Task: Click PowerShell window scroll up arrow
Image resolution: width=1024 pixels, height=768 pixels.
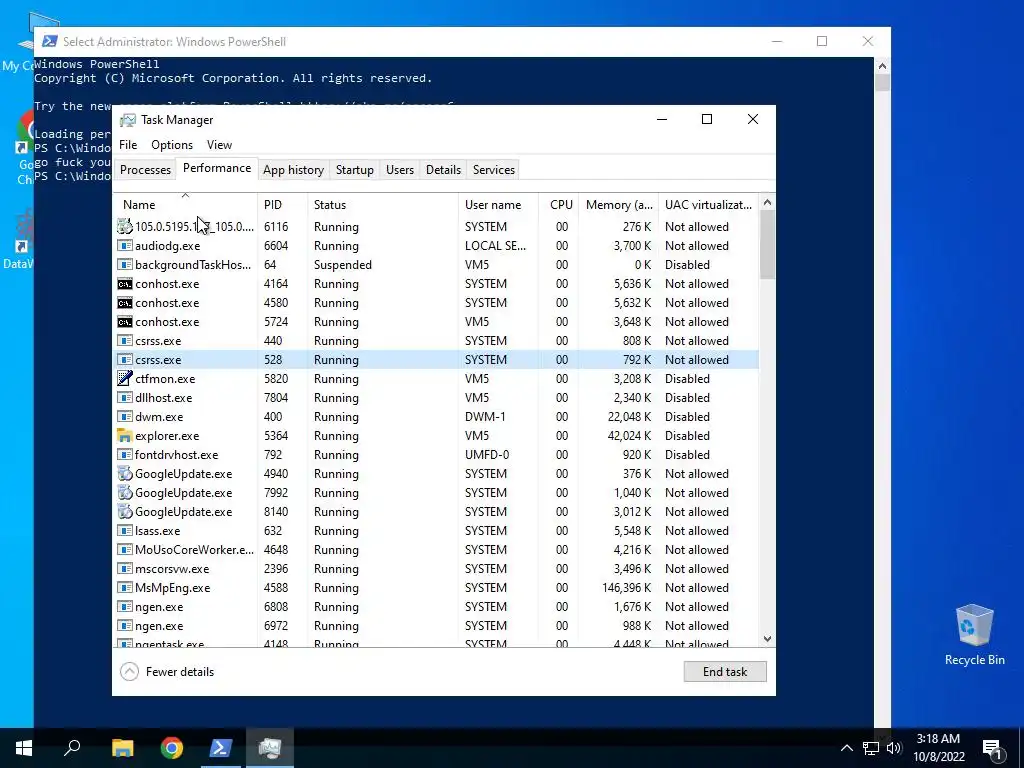Action: (x=882, y=65)
